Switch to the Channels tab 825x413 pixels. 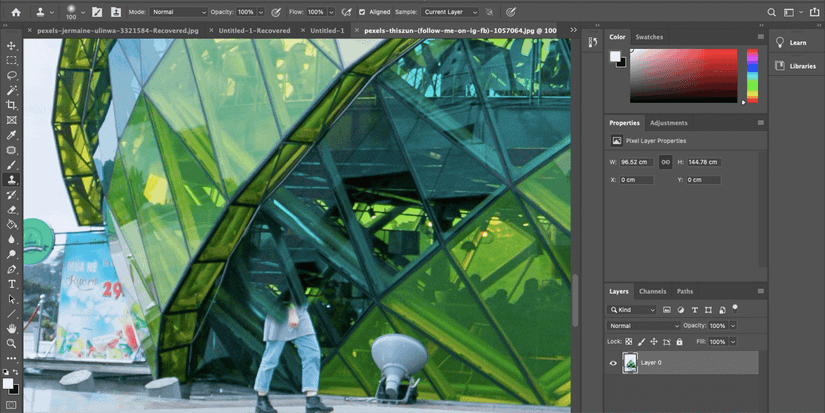652,291
